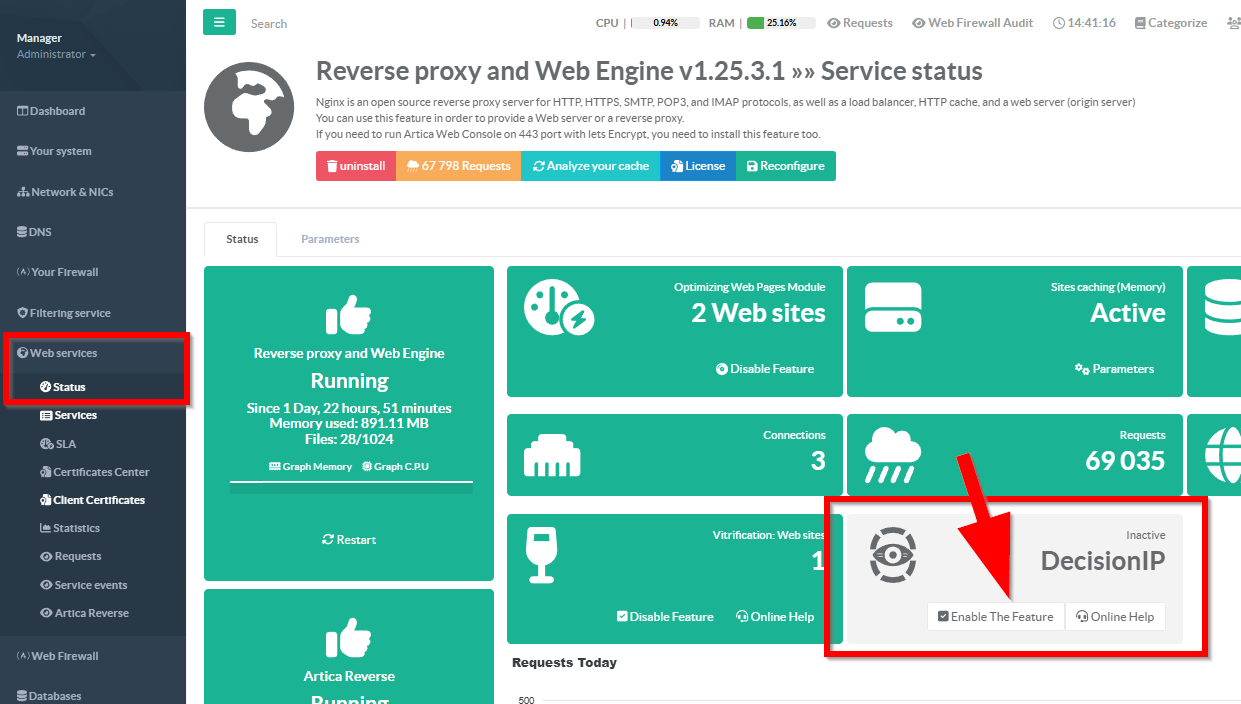The image size is (1241, 704).
Task: Click the red uninstall button
Action: point(356,166)
